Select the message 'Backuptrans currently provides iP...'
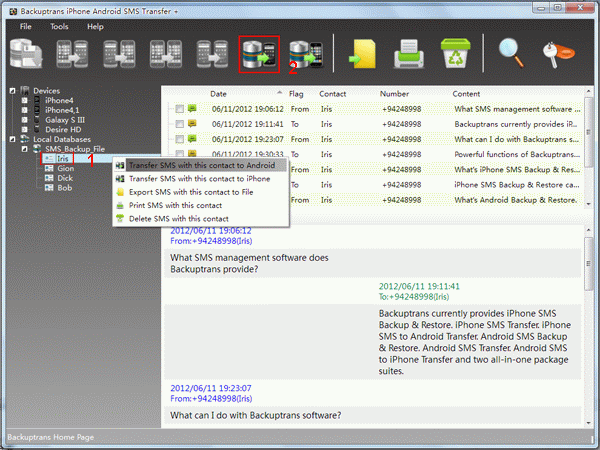Viewport: 600px width, 450px height. click(516, 124)
